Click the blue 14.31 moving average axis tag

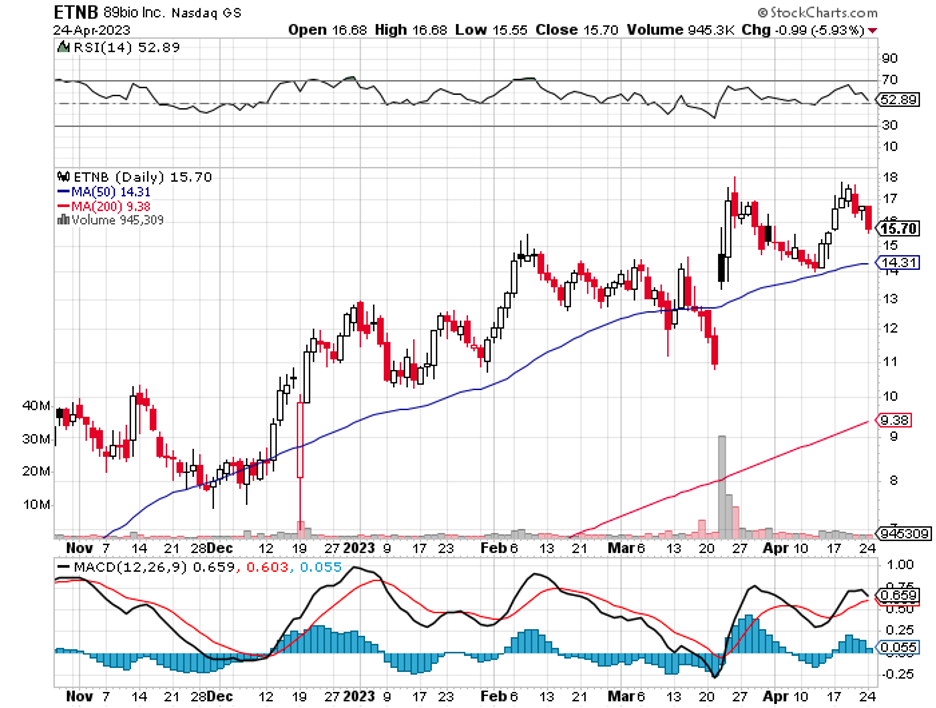click(898, 263)
